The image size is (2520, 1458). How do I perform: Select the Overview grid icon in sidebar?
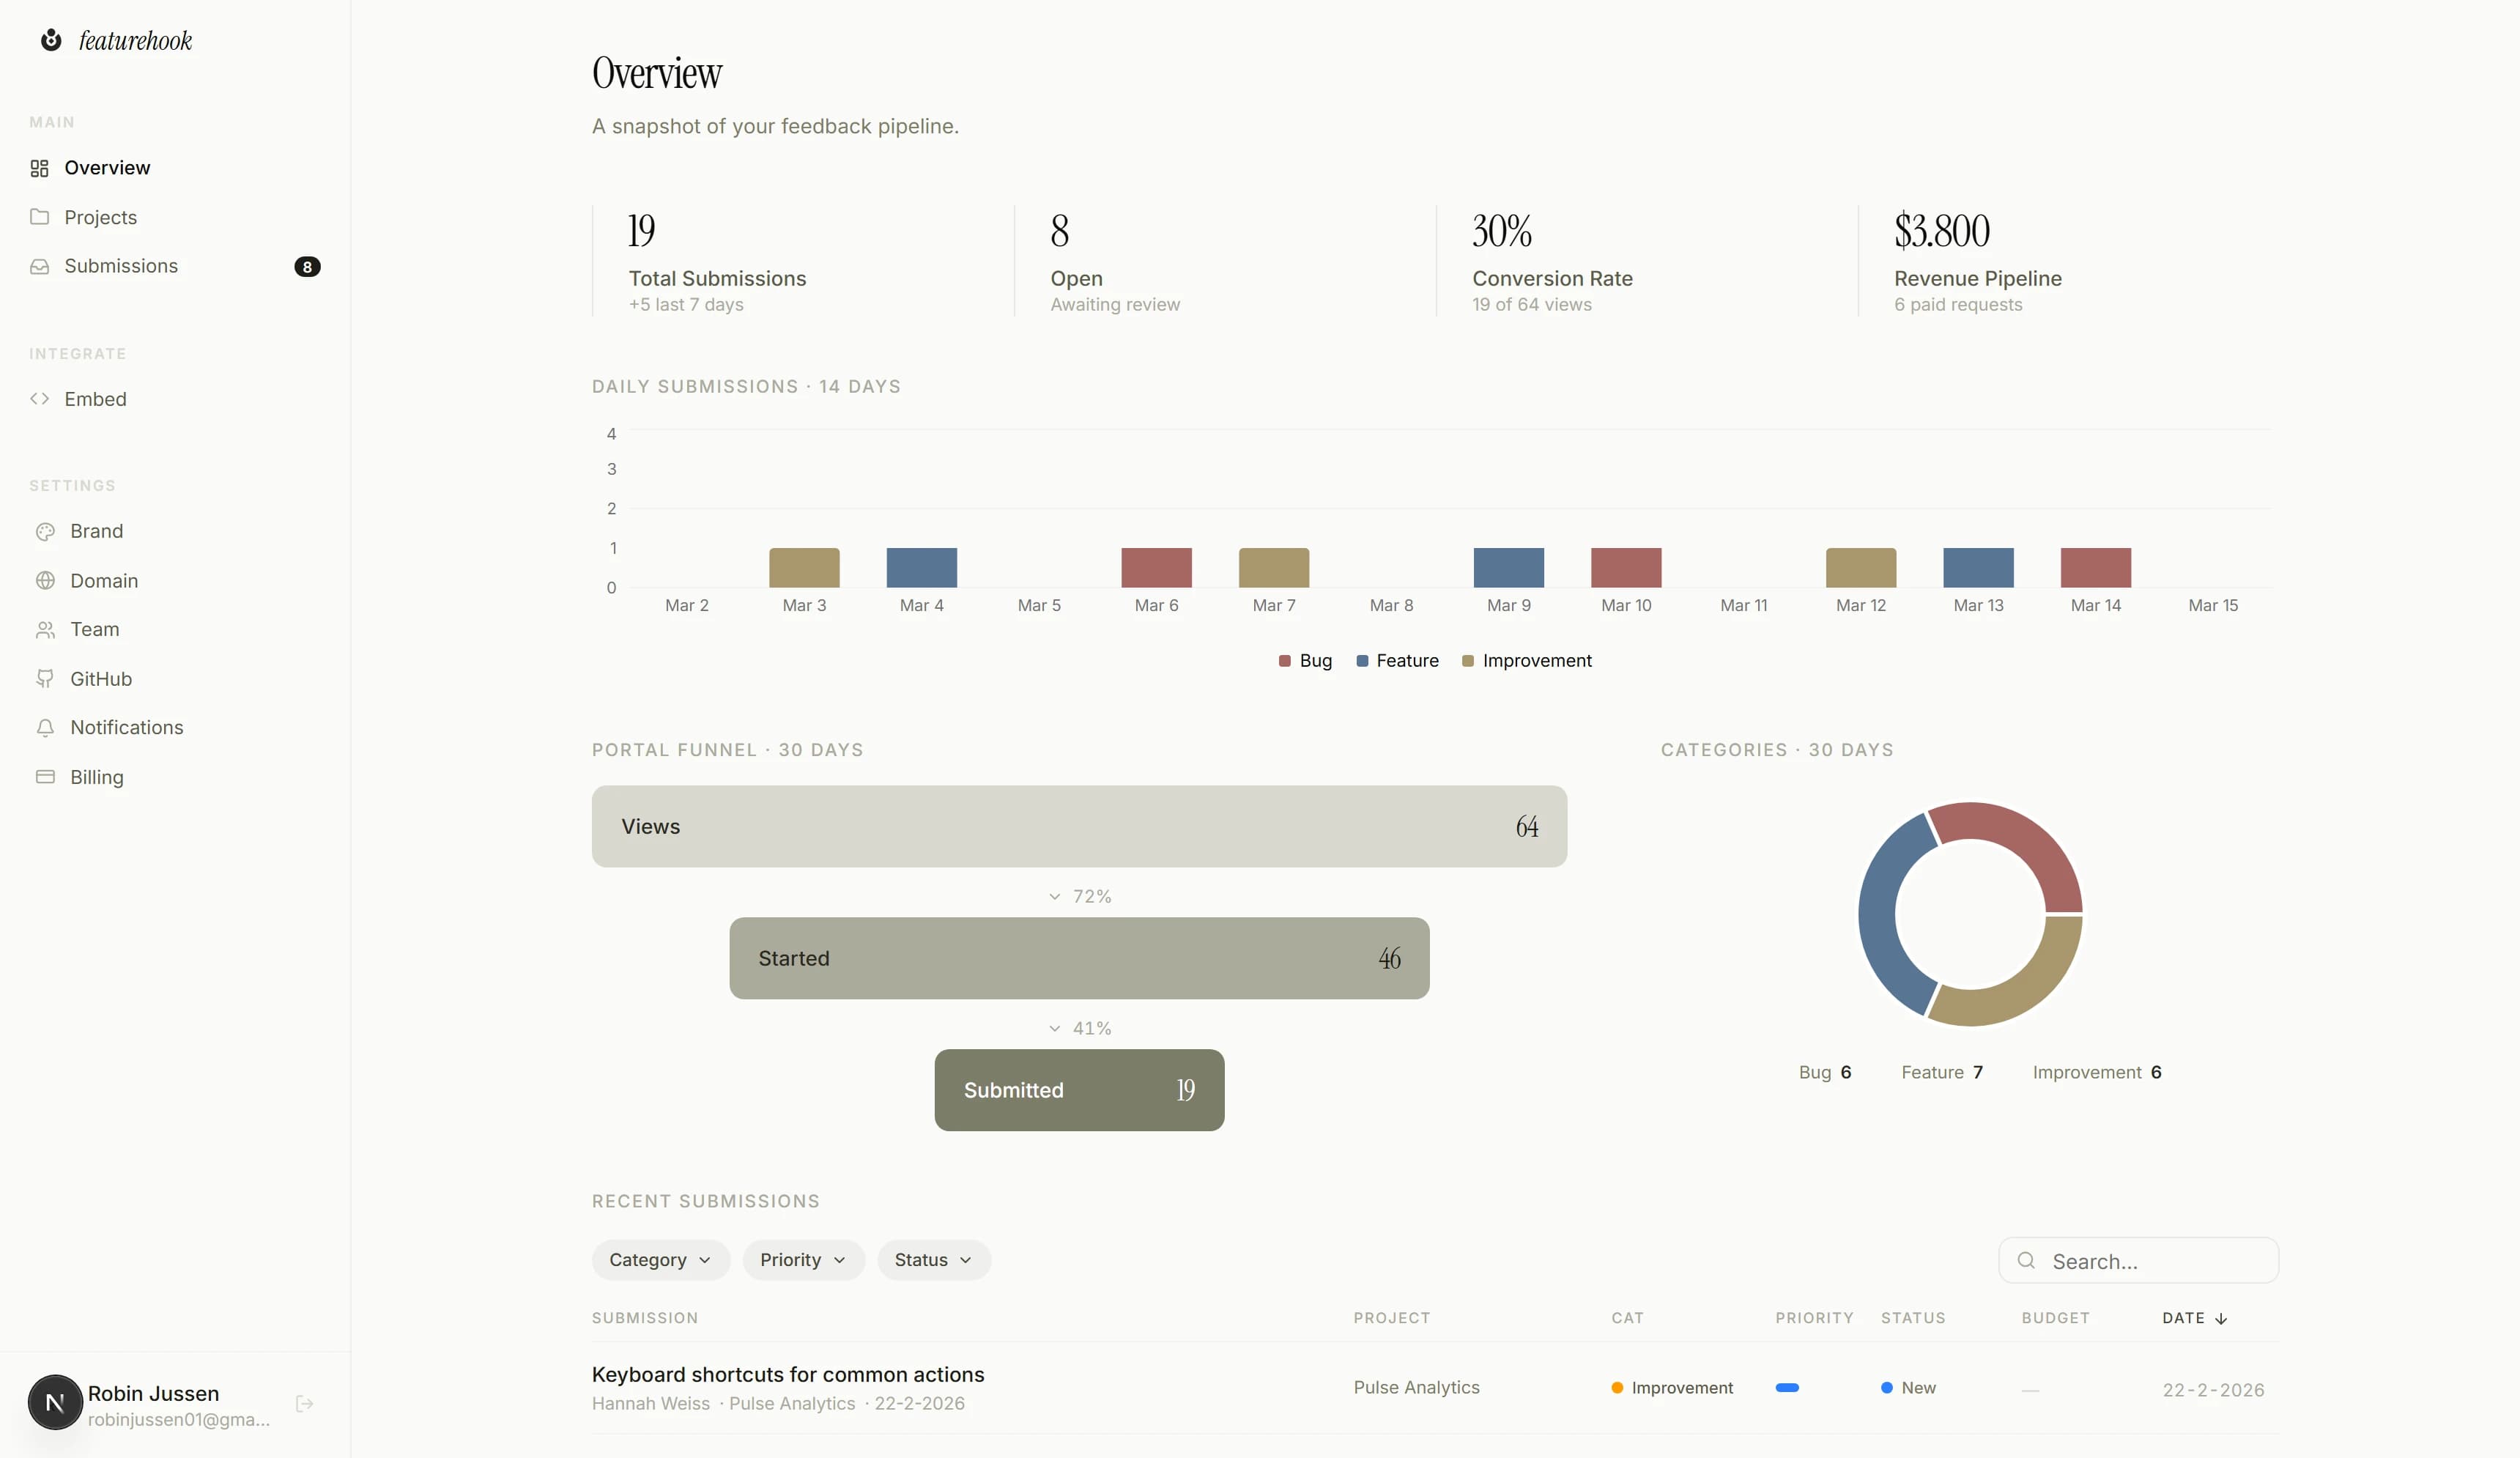click(x=40, y=168)
